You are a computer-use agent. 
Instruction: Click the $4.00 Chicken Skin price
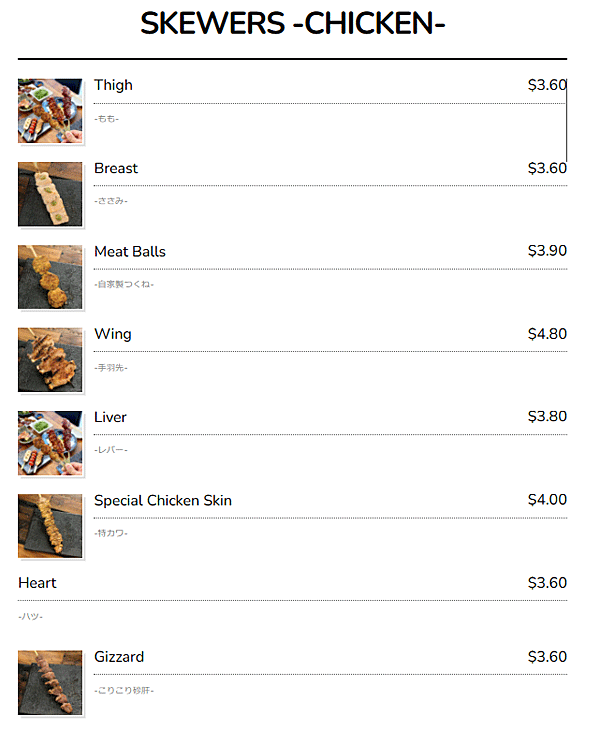pos(547,500)
